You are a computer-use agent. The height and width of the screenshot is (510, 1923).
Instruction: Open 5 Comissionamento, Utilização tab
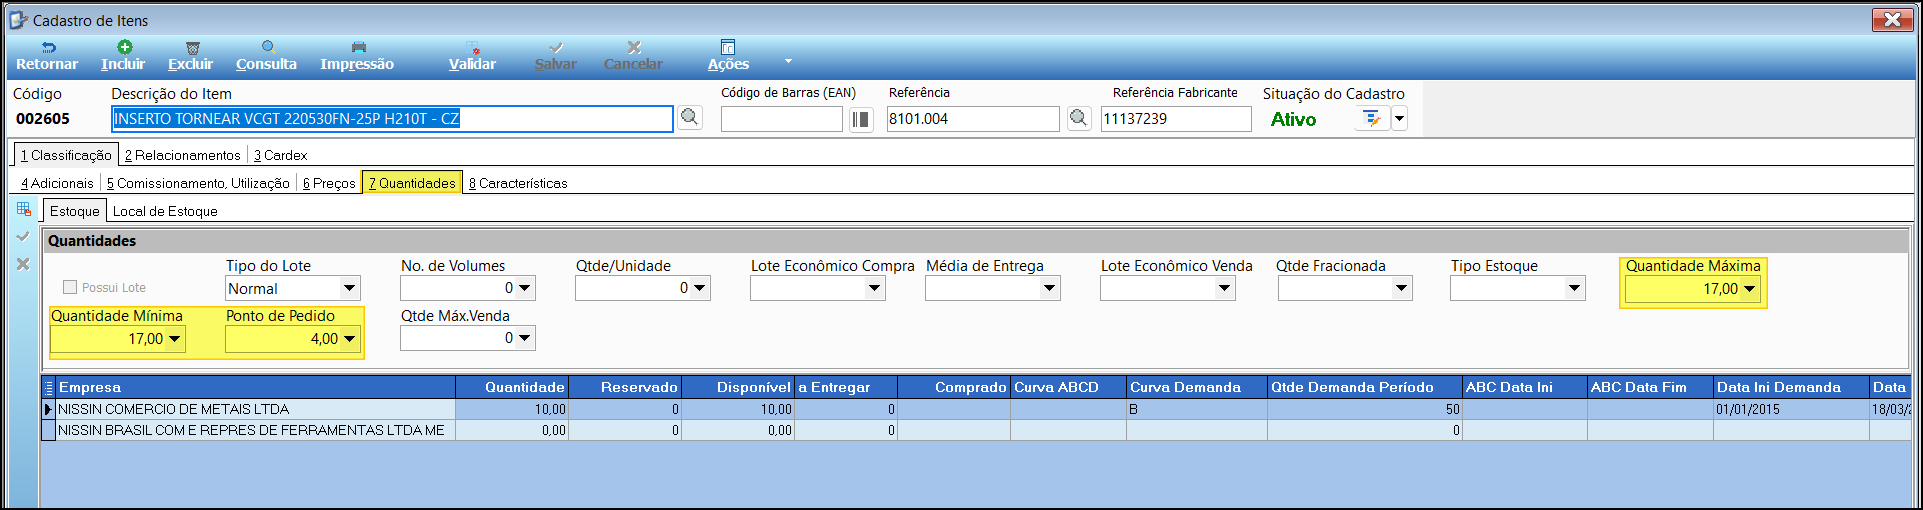click(198, 183)
